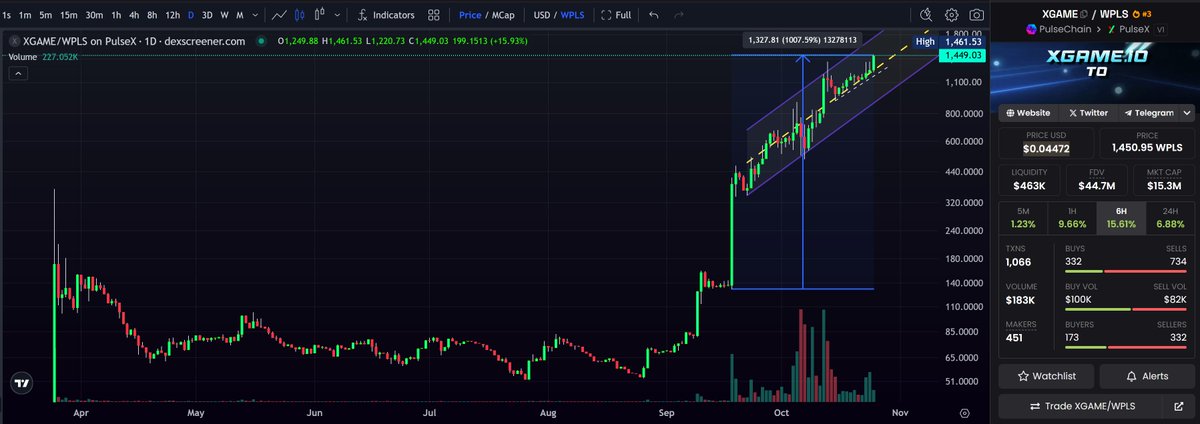
Task: Open the token Twitter link
Action: pos(1088,113)
